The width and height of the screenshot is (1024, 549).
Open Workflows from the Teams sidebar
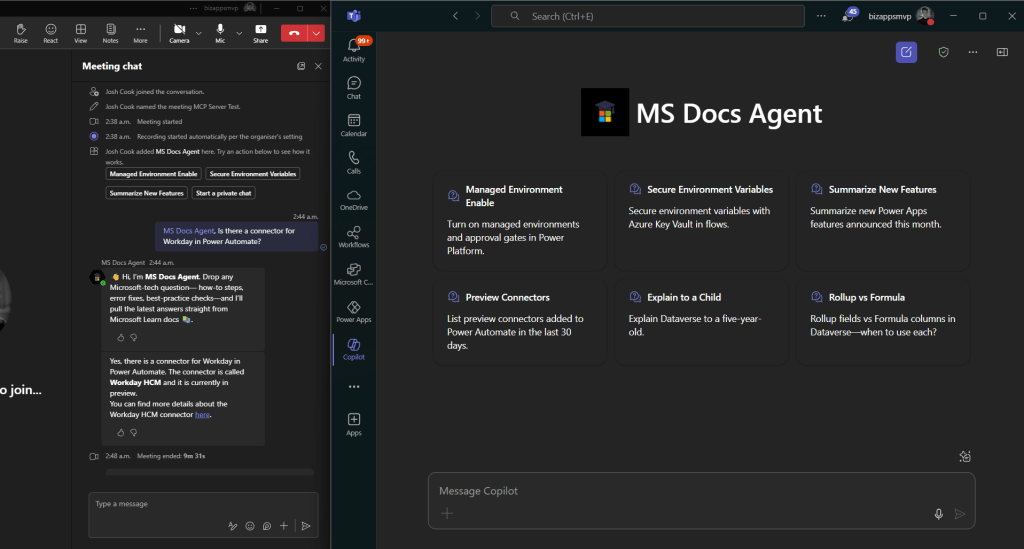[x=353, y=235]
